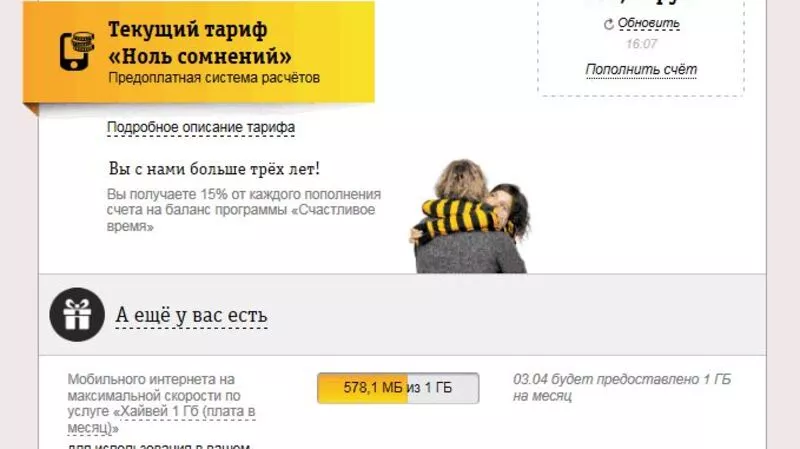Image resolution: width=800 pixels, height=449 pixels.
Task: Click the gift box icon
Action: pos(77,314)
